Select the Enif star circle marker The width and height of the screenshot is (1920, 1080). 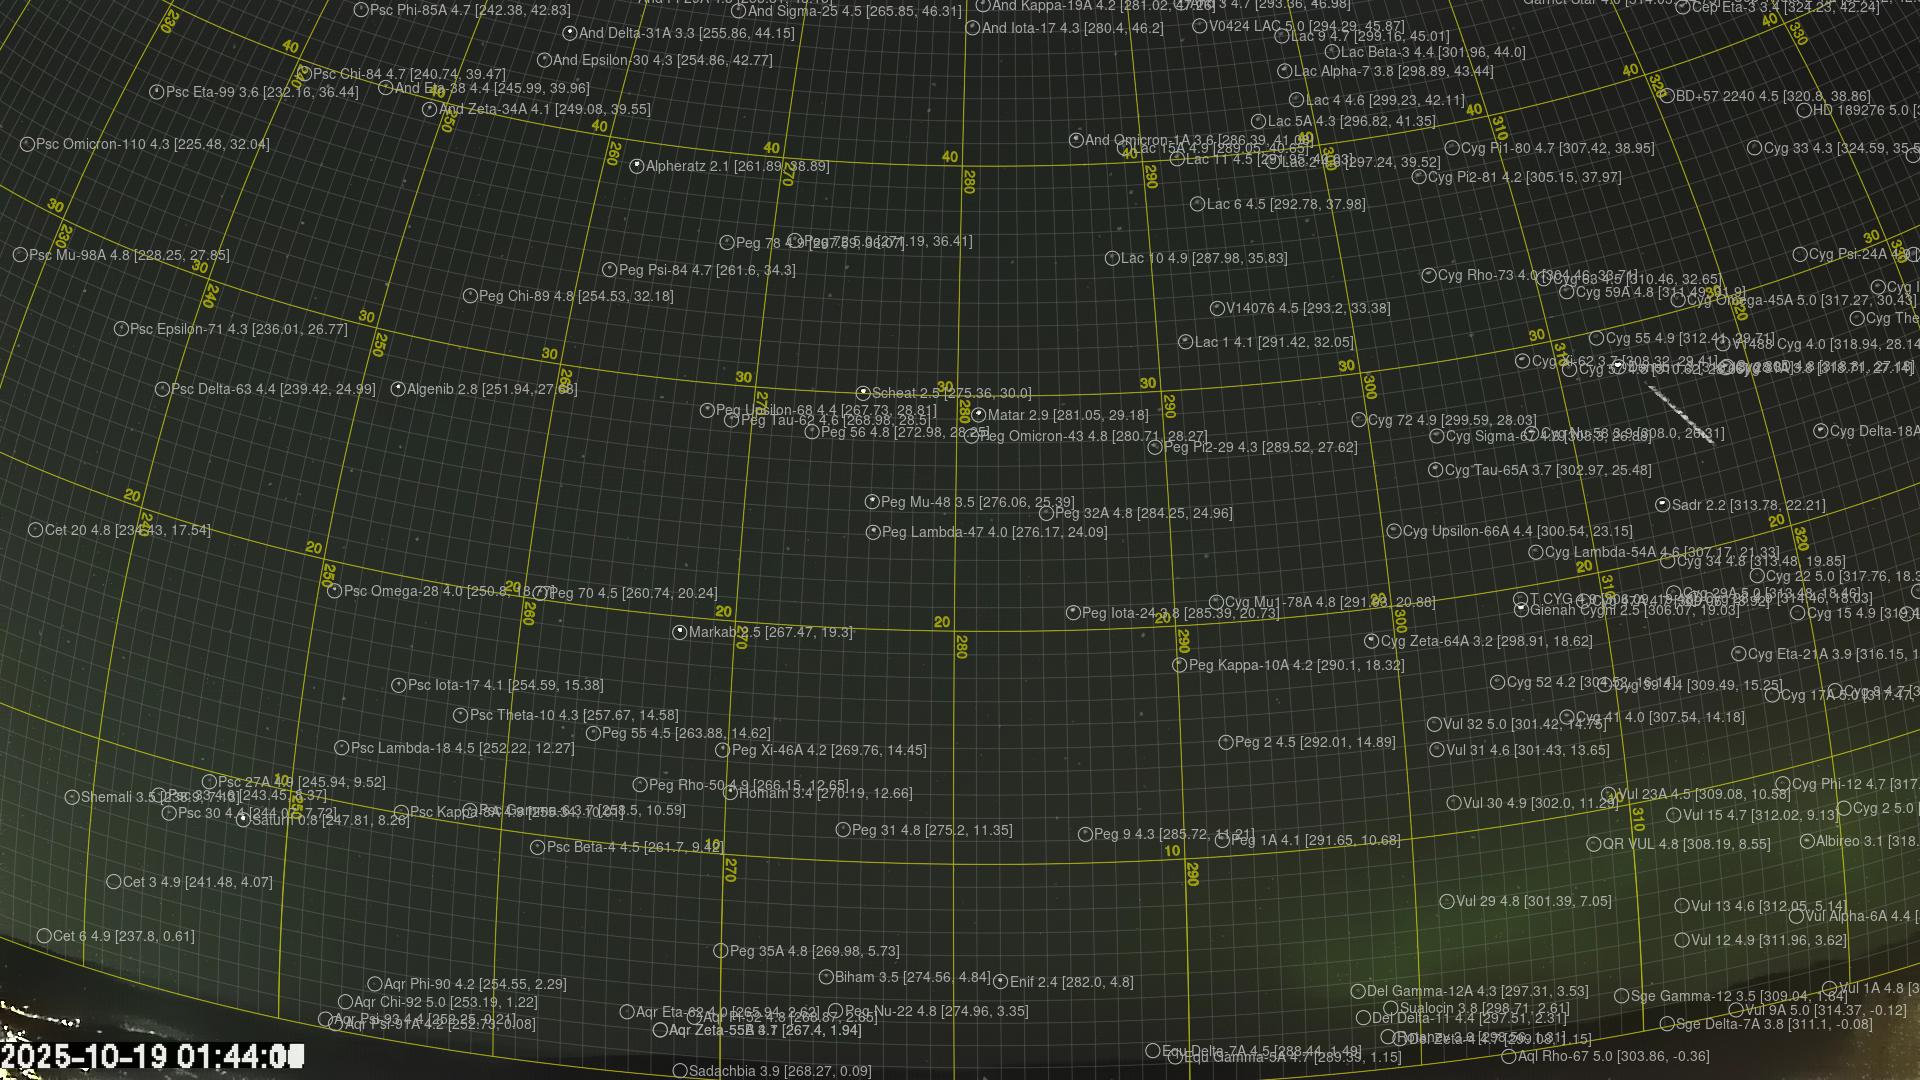coord(1001,983)
